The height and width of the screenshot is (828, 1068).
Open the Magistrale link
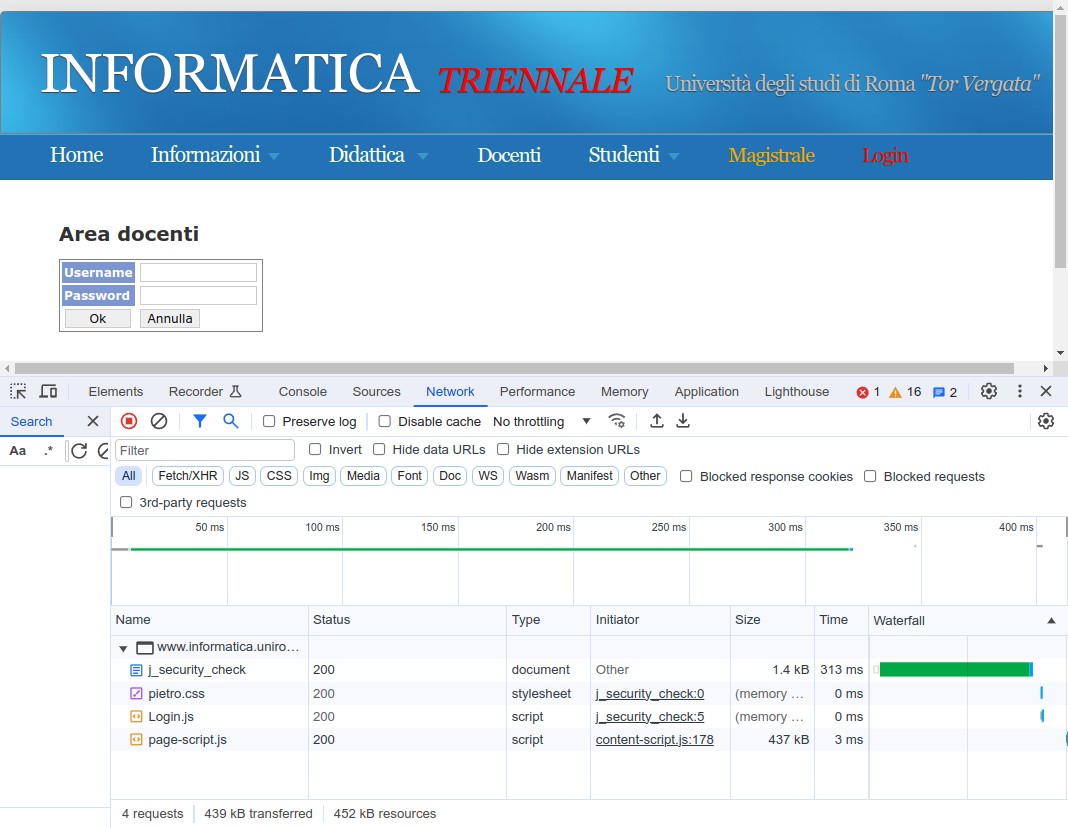(x=771, y=155)
